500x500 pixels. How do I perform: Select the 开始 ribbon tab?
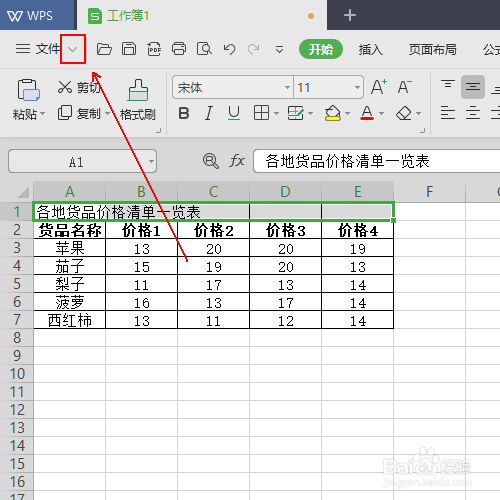pyautogui.click(x=321, y=49)
